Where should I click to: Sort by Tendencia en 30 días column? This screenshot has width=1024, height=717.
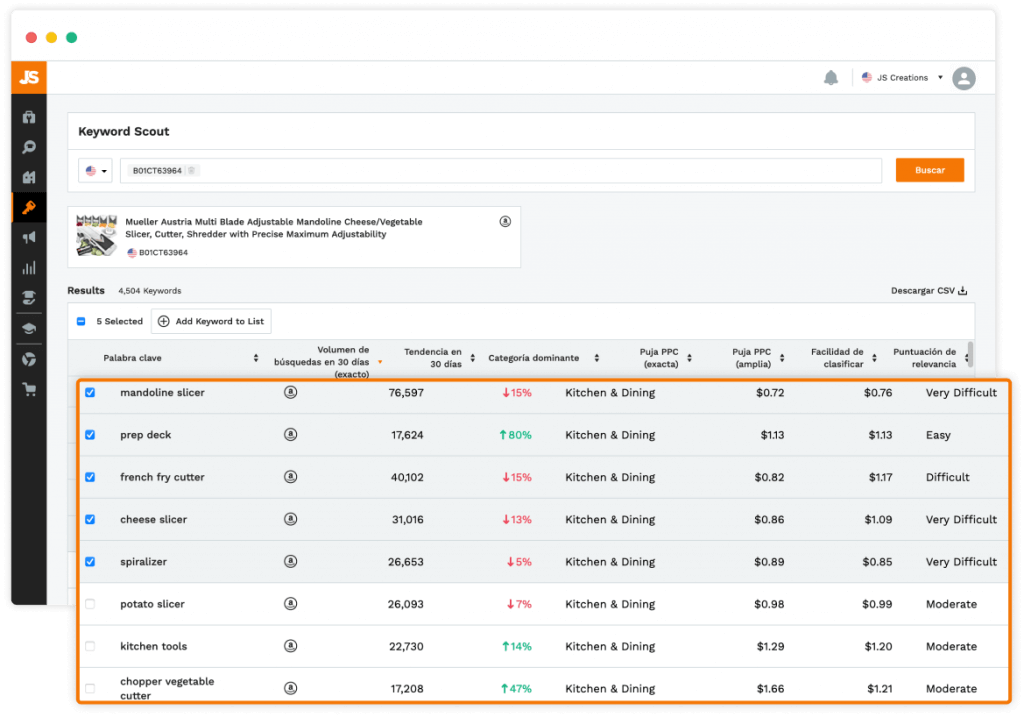pos(472,358)
